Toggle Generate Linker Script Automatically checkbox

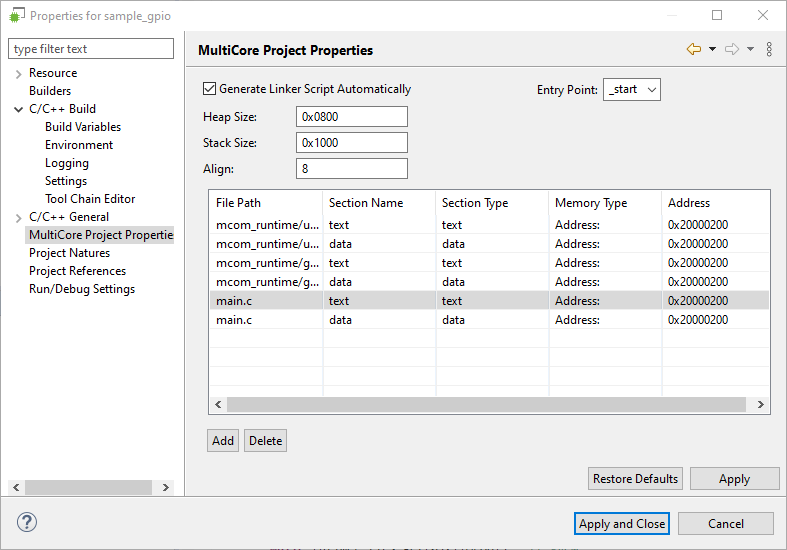tap(210, 89)
